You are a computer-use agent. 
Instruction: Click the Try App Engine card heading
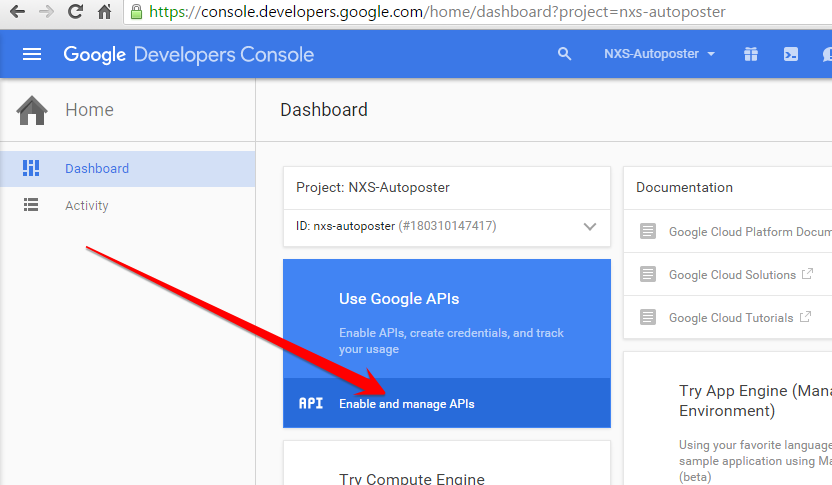point(755,401)
